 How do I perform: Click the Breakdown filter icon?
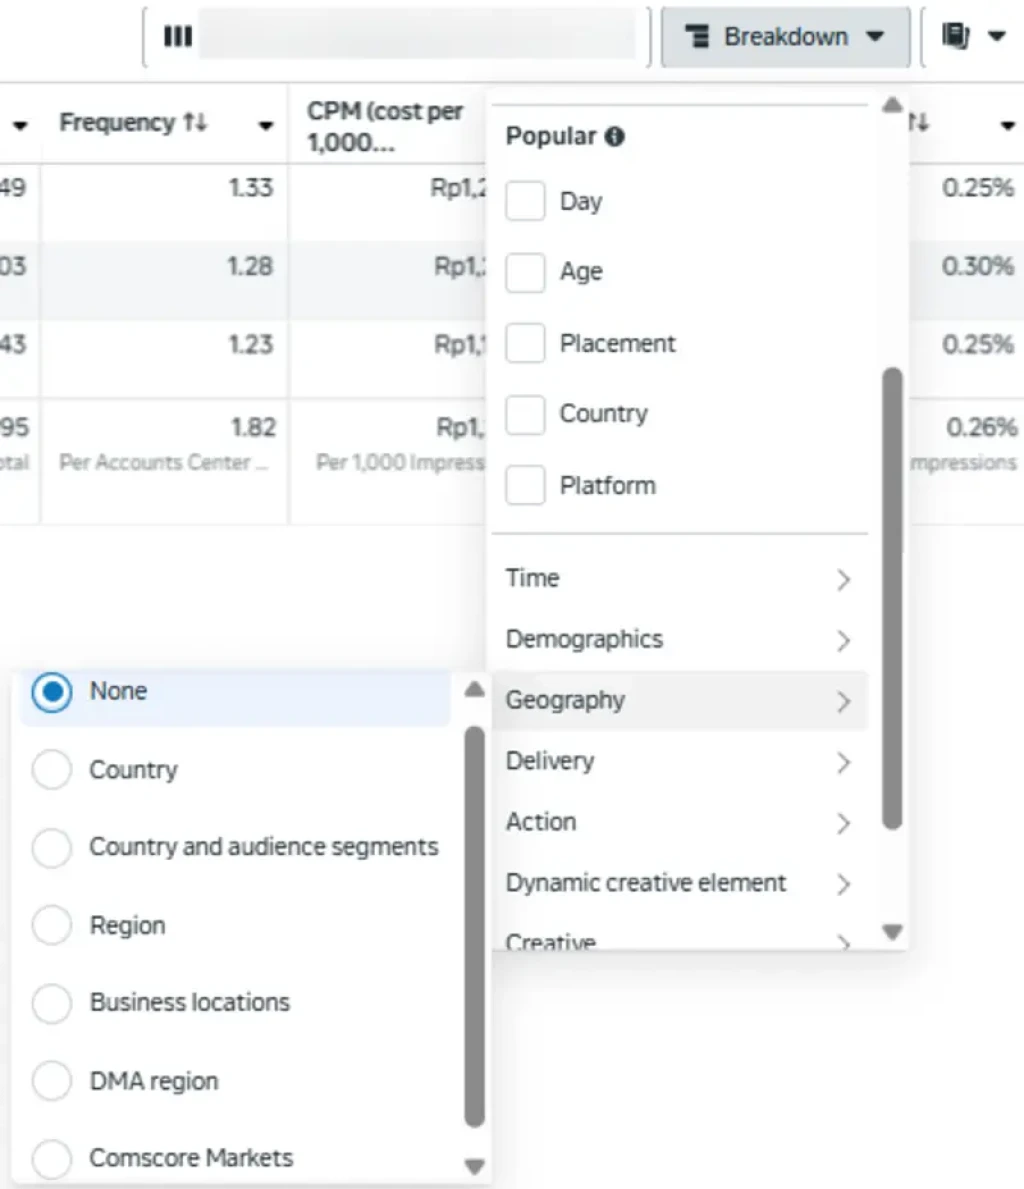[x=700, y=36]
